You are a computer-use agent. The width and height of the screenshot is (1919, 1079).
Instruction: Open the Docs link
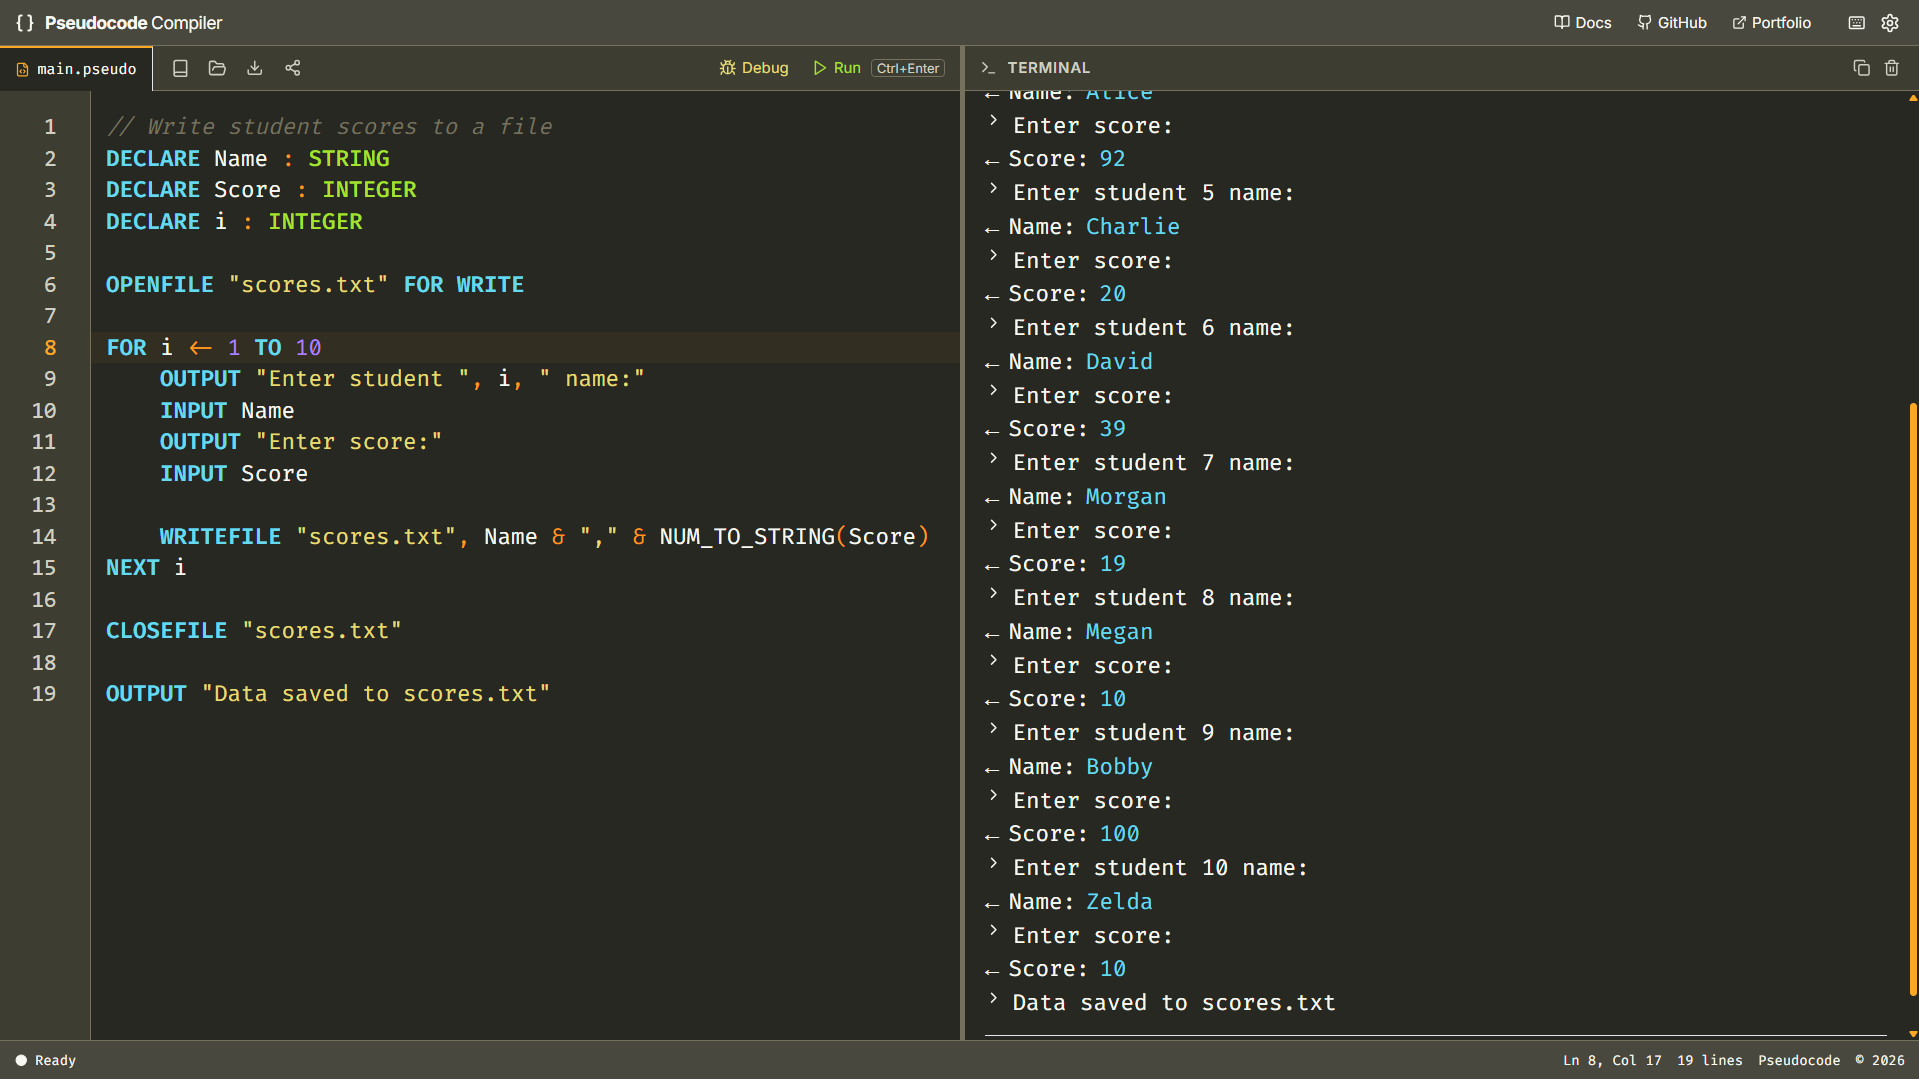click(1583, 22)
